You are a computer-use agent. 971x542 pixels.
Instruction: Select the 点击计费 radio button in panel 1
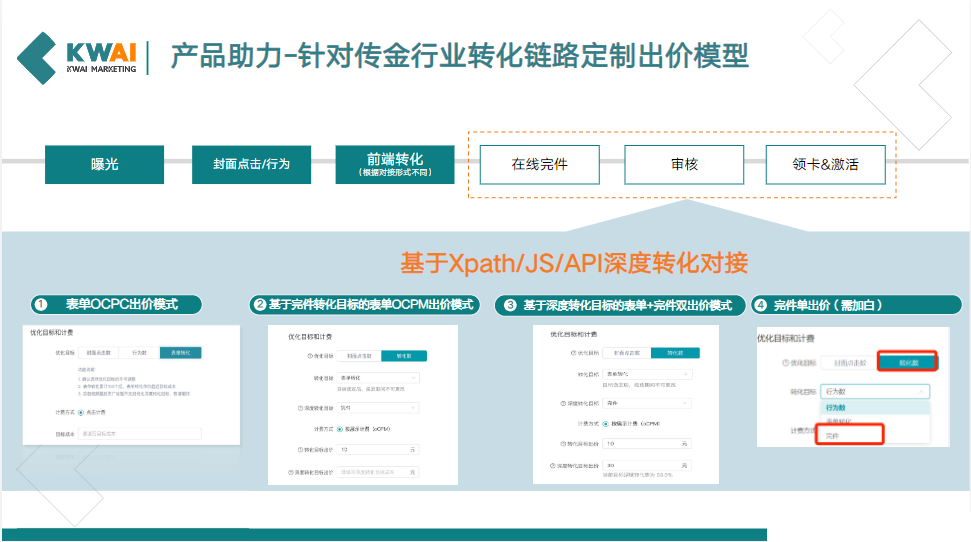(x=83, y=412)
